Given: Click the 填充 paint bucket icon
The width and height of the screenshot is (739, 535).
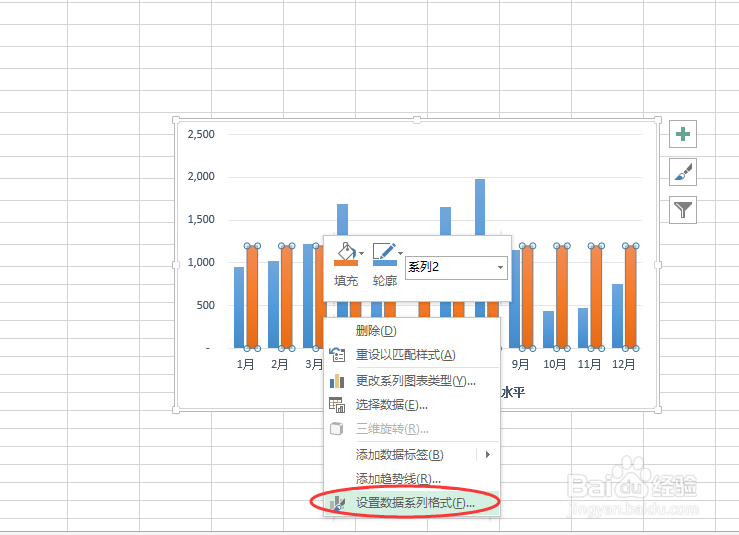Looking at the screenshot, I should pos(346,254).
